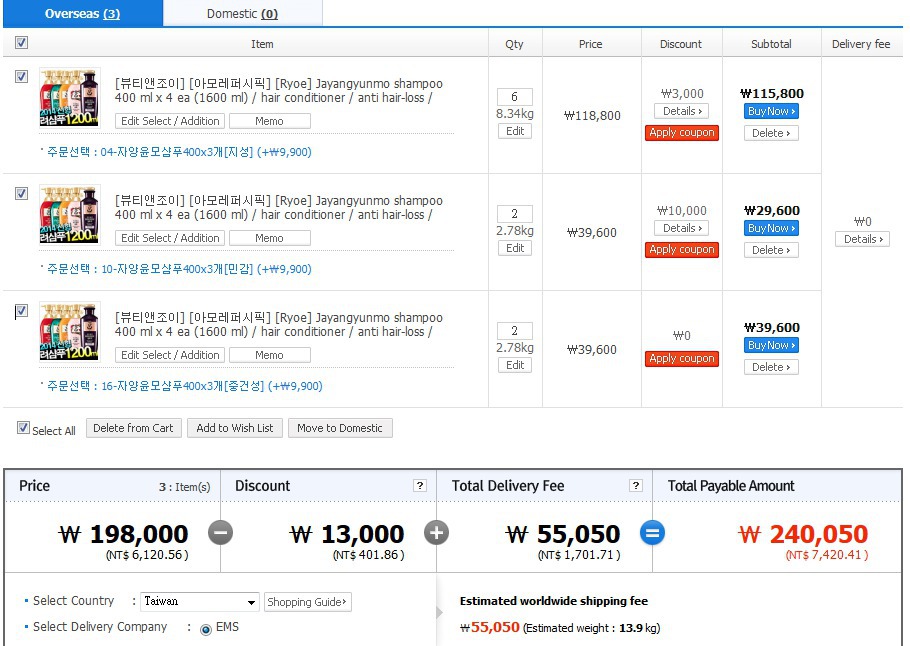Click the gray minus circle icon in summary
Viewport: 910px width, 646px height.
point(221,533)
